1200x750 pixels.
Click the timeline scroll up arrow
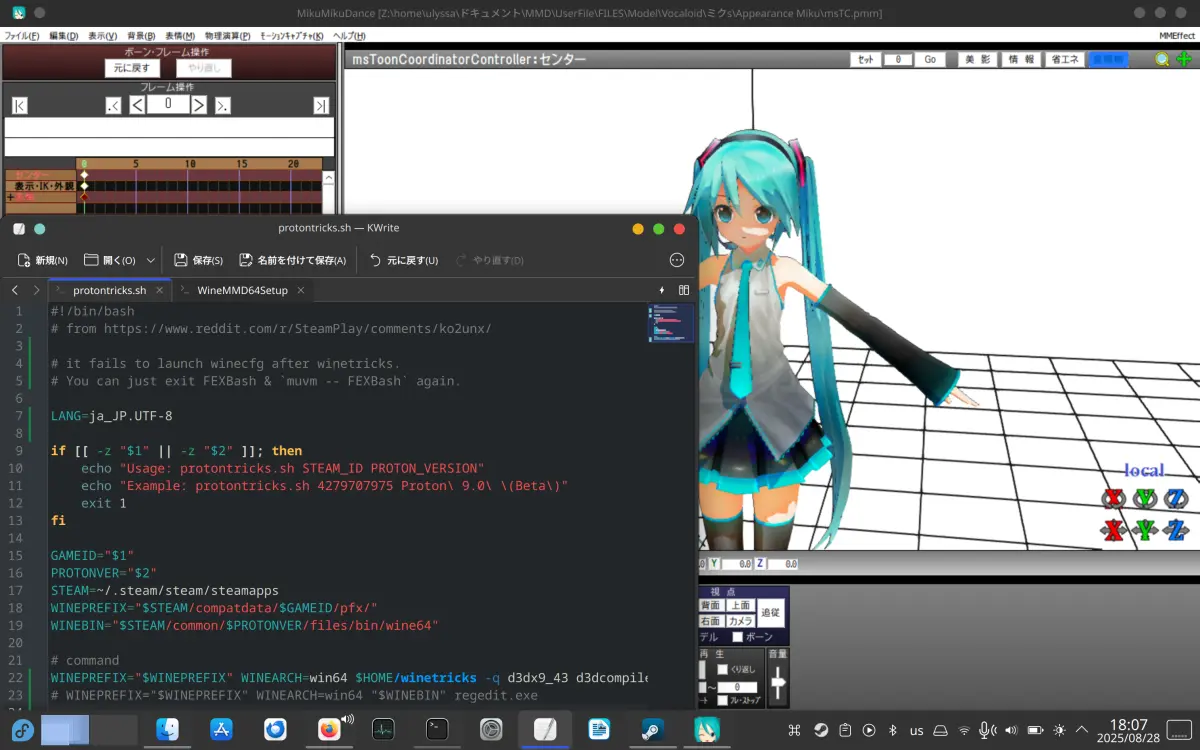tap(328, 177)
